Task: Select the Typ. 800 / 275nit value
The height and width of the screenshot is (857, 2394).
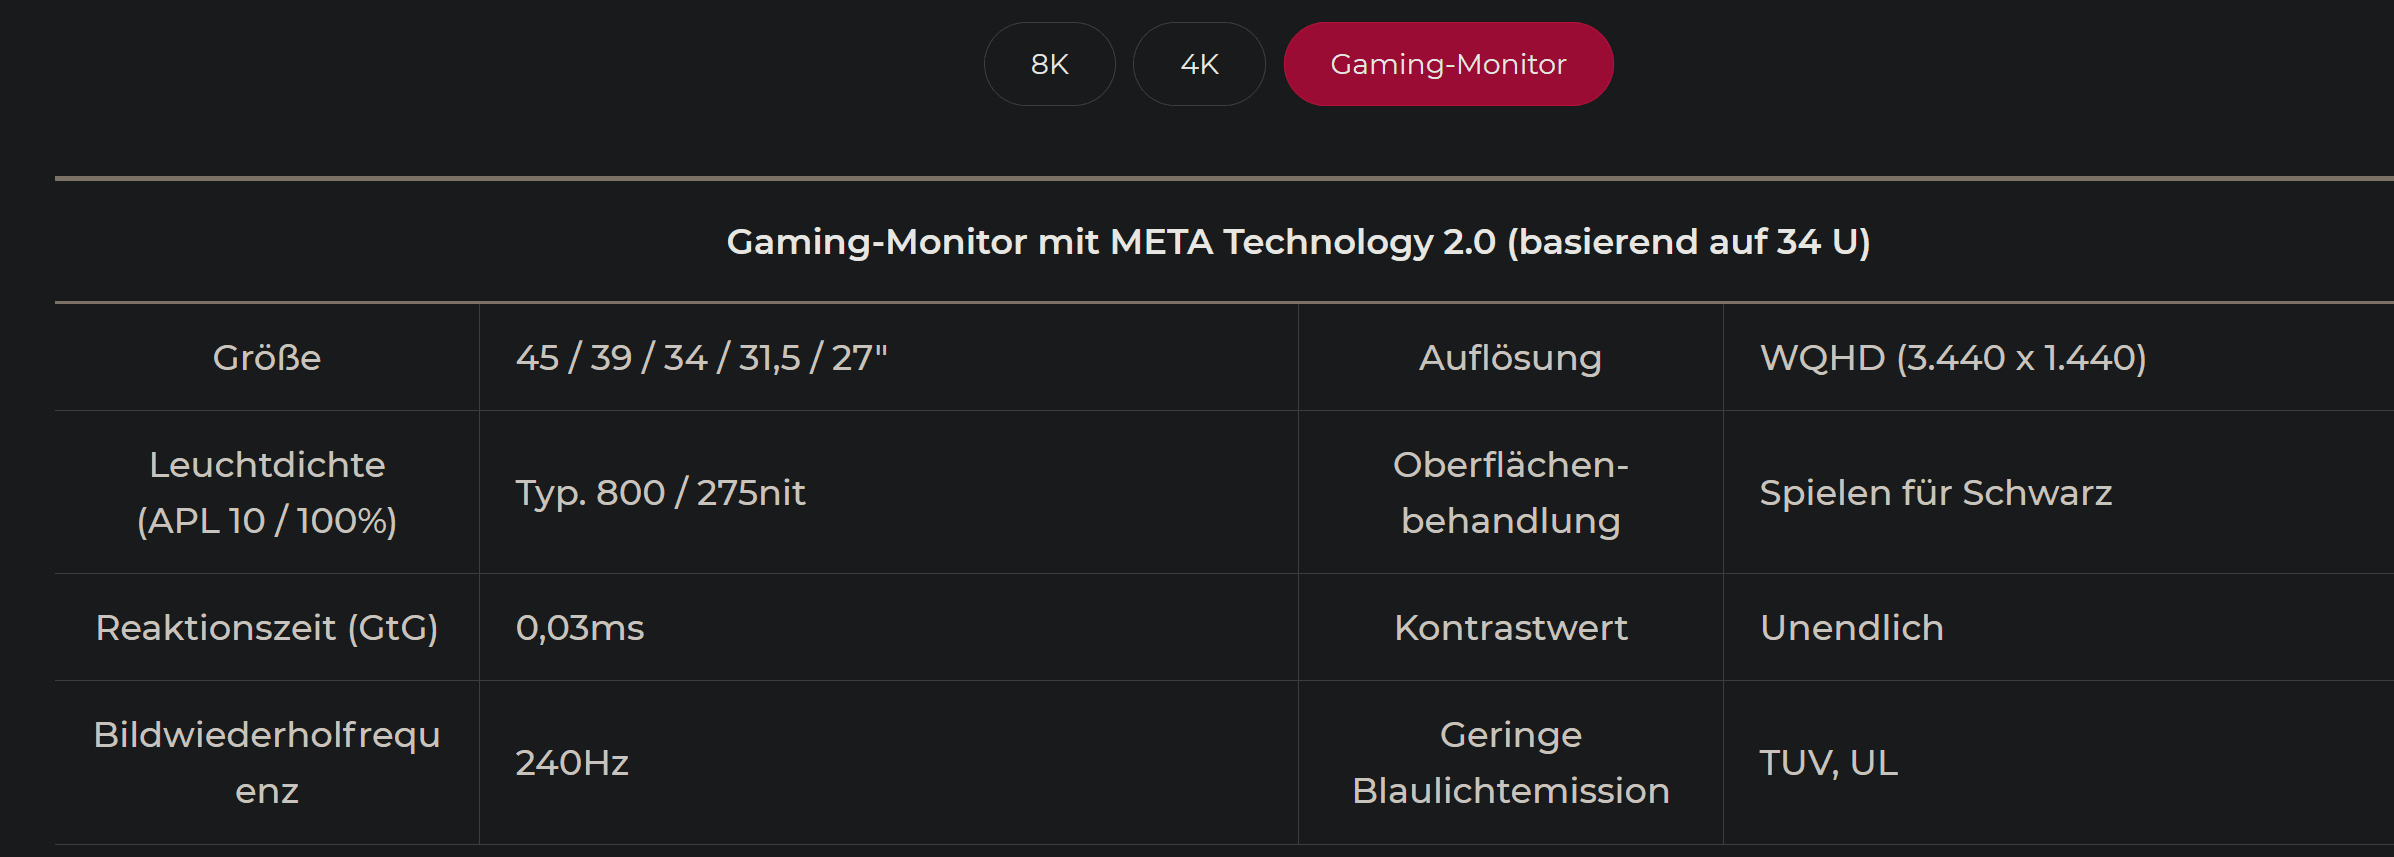Action: (660, 492)
